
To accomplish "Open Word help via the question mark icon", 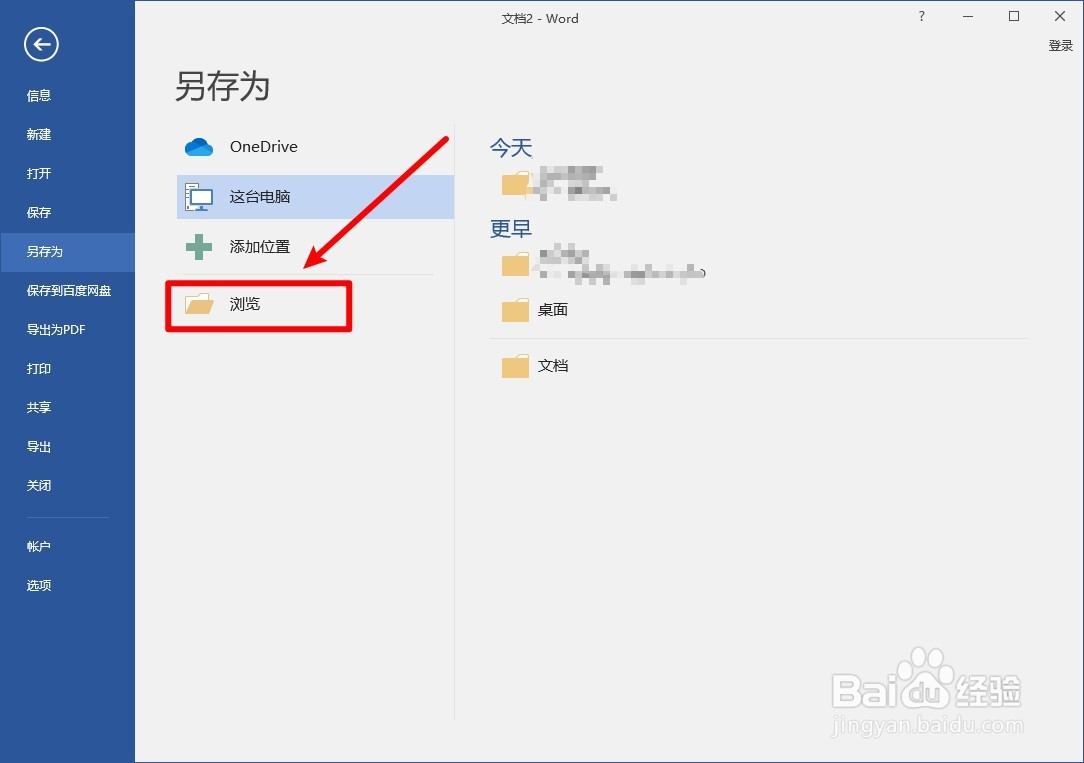I will pos(921,16).
